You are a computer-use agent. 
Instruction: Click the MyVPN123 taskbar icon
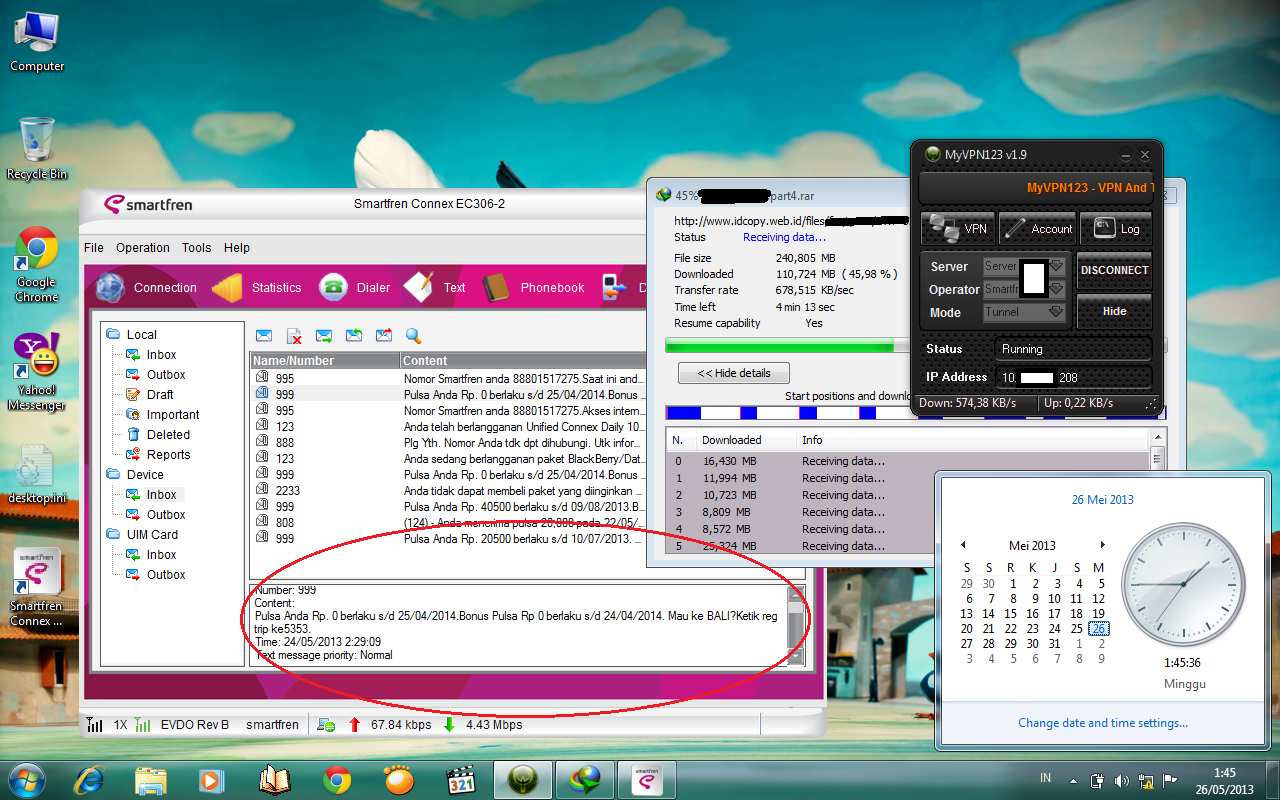coord(523,778)
